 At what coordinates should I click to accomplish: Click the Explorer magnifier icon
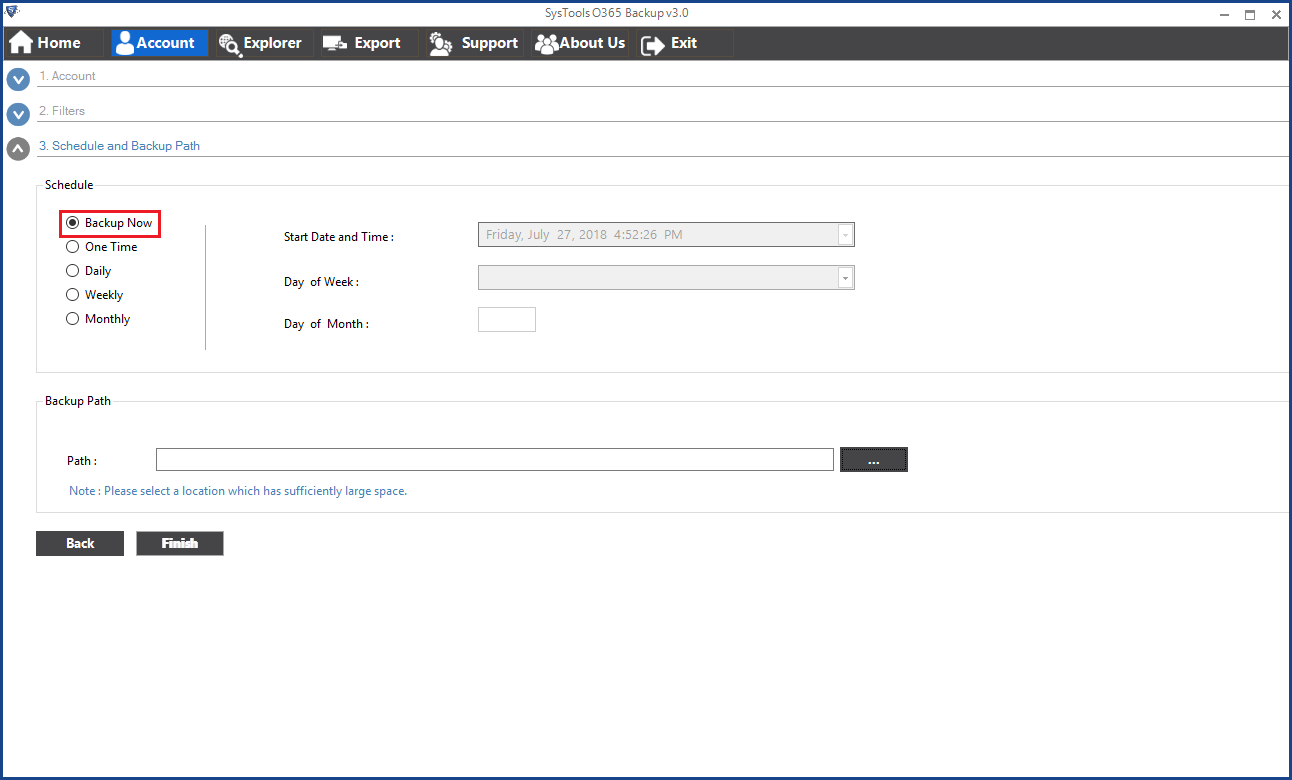229,44
